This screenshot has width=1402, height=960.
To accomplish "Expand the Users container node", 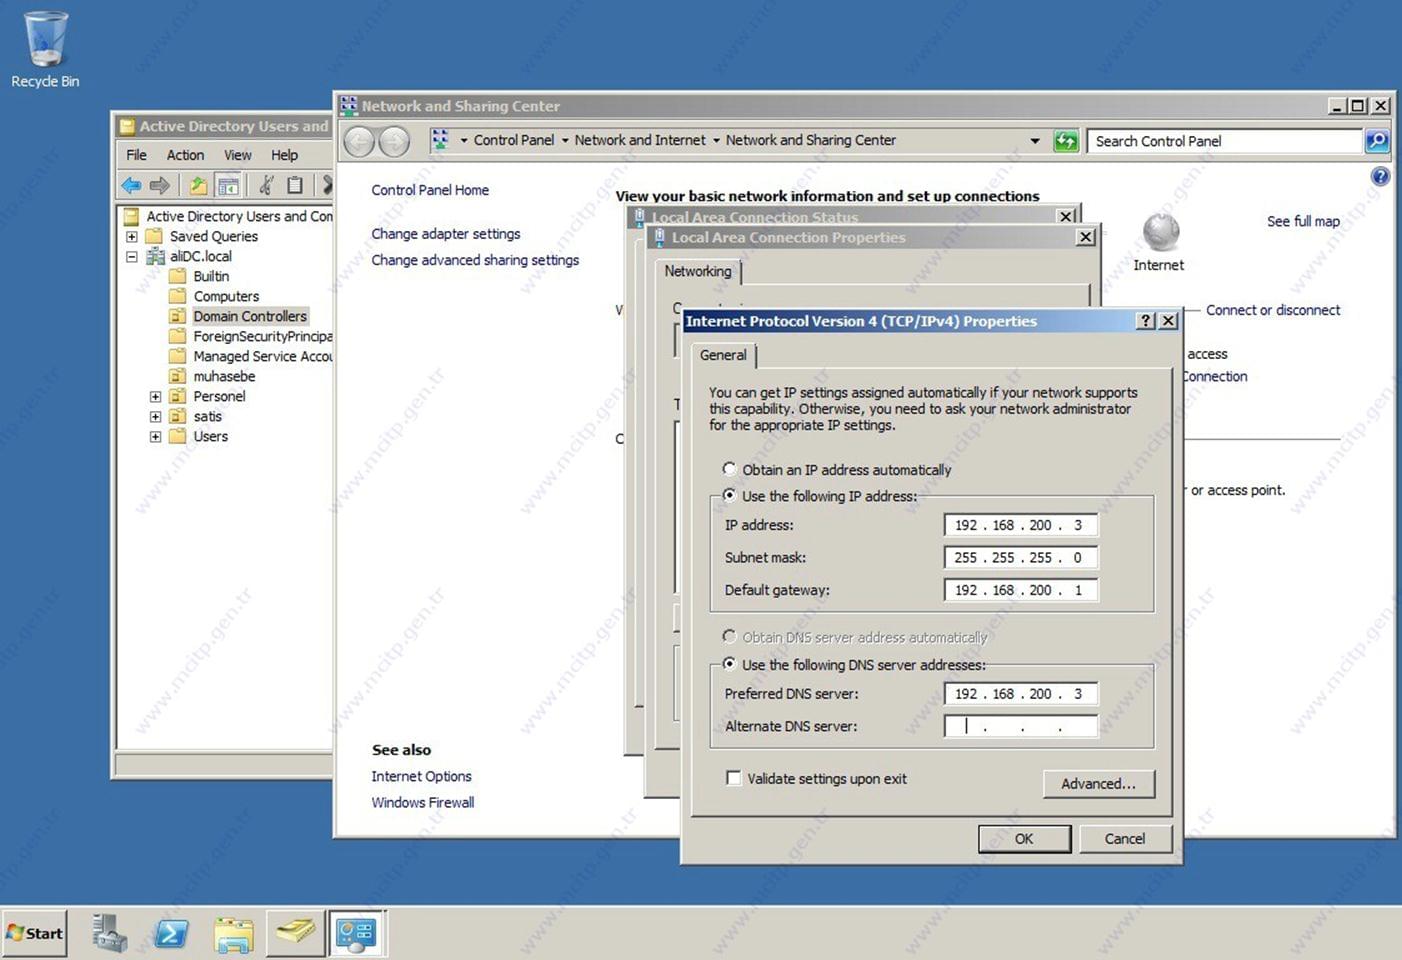I will (155, 437).
